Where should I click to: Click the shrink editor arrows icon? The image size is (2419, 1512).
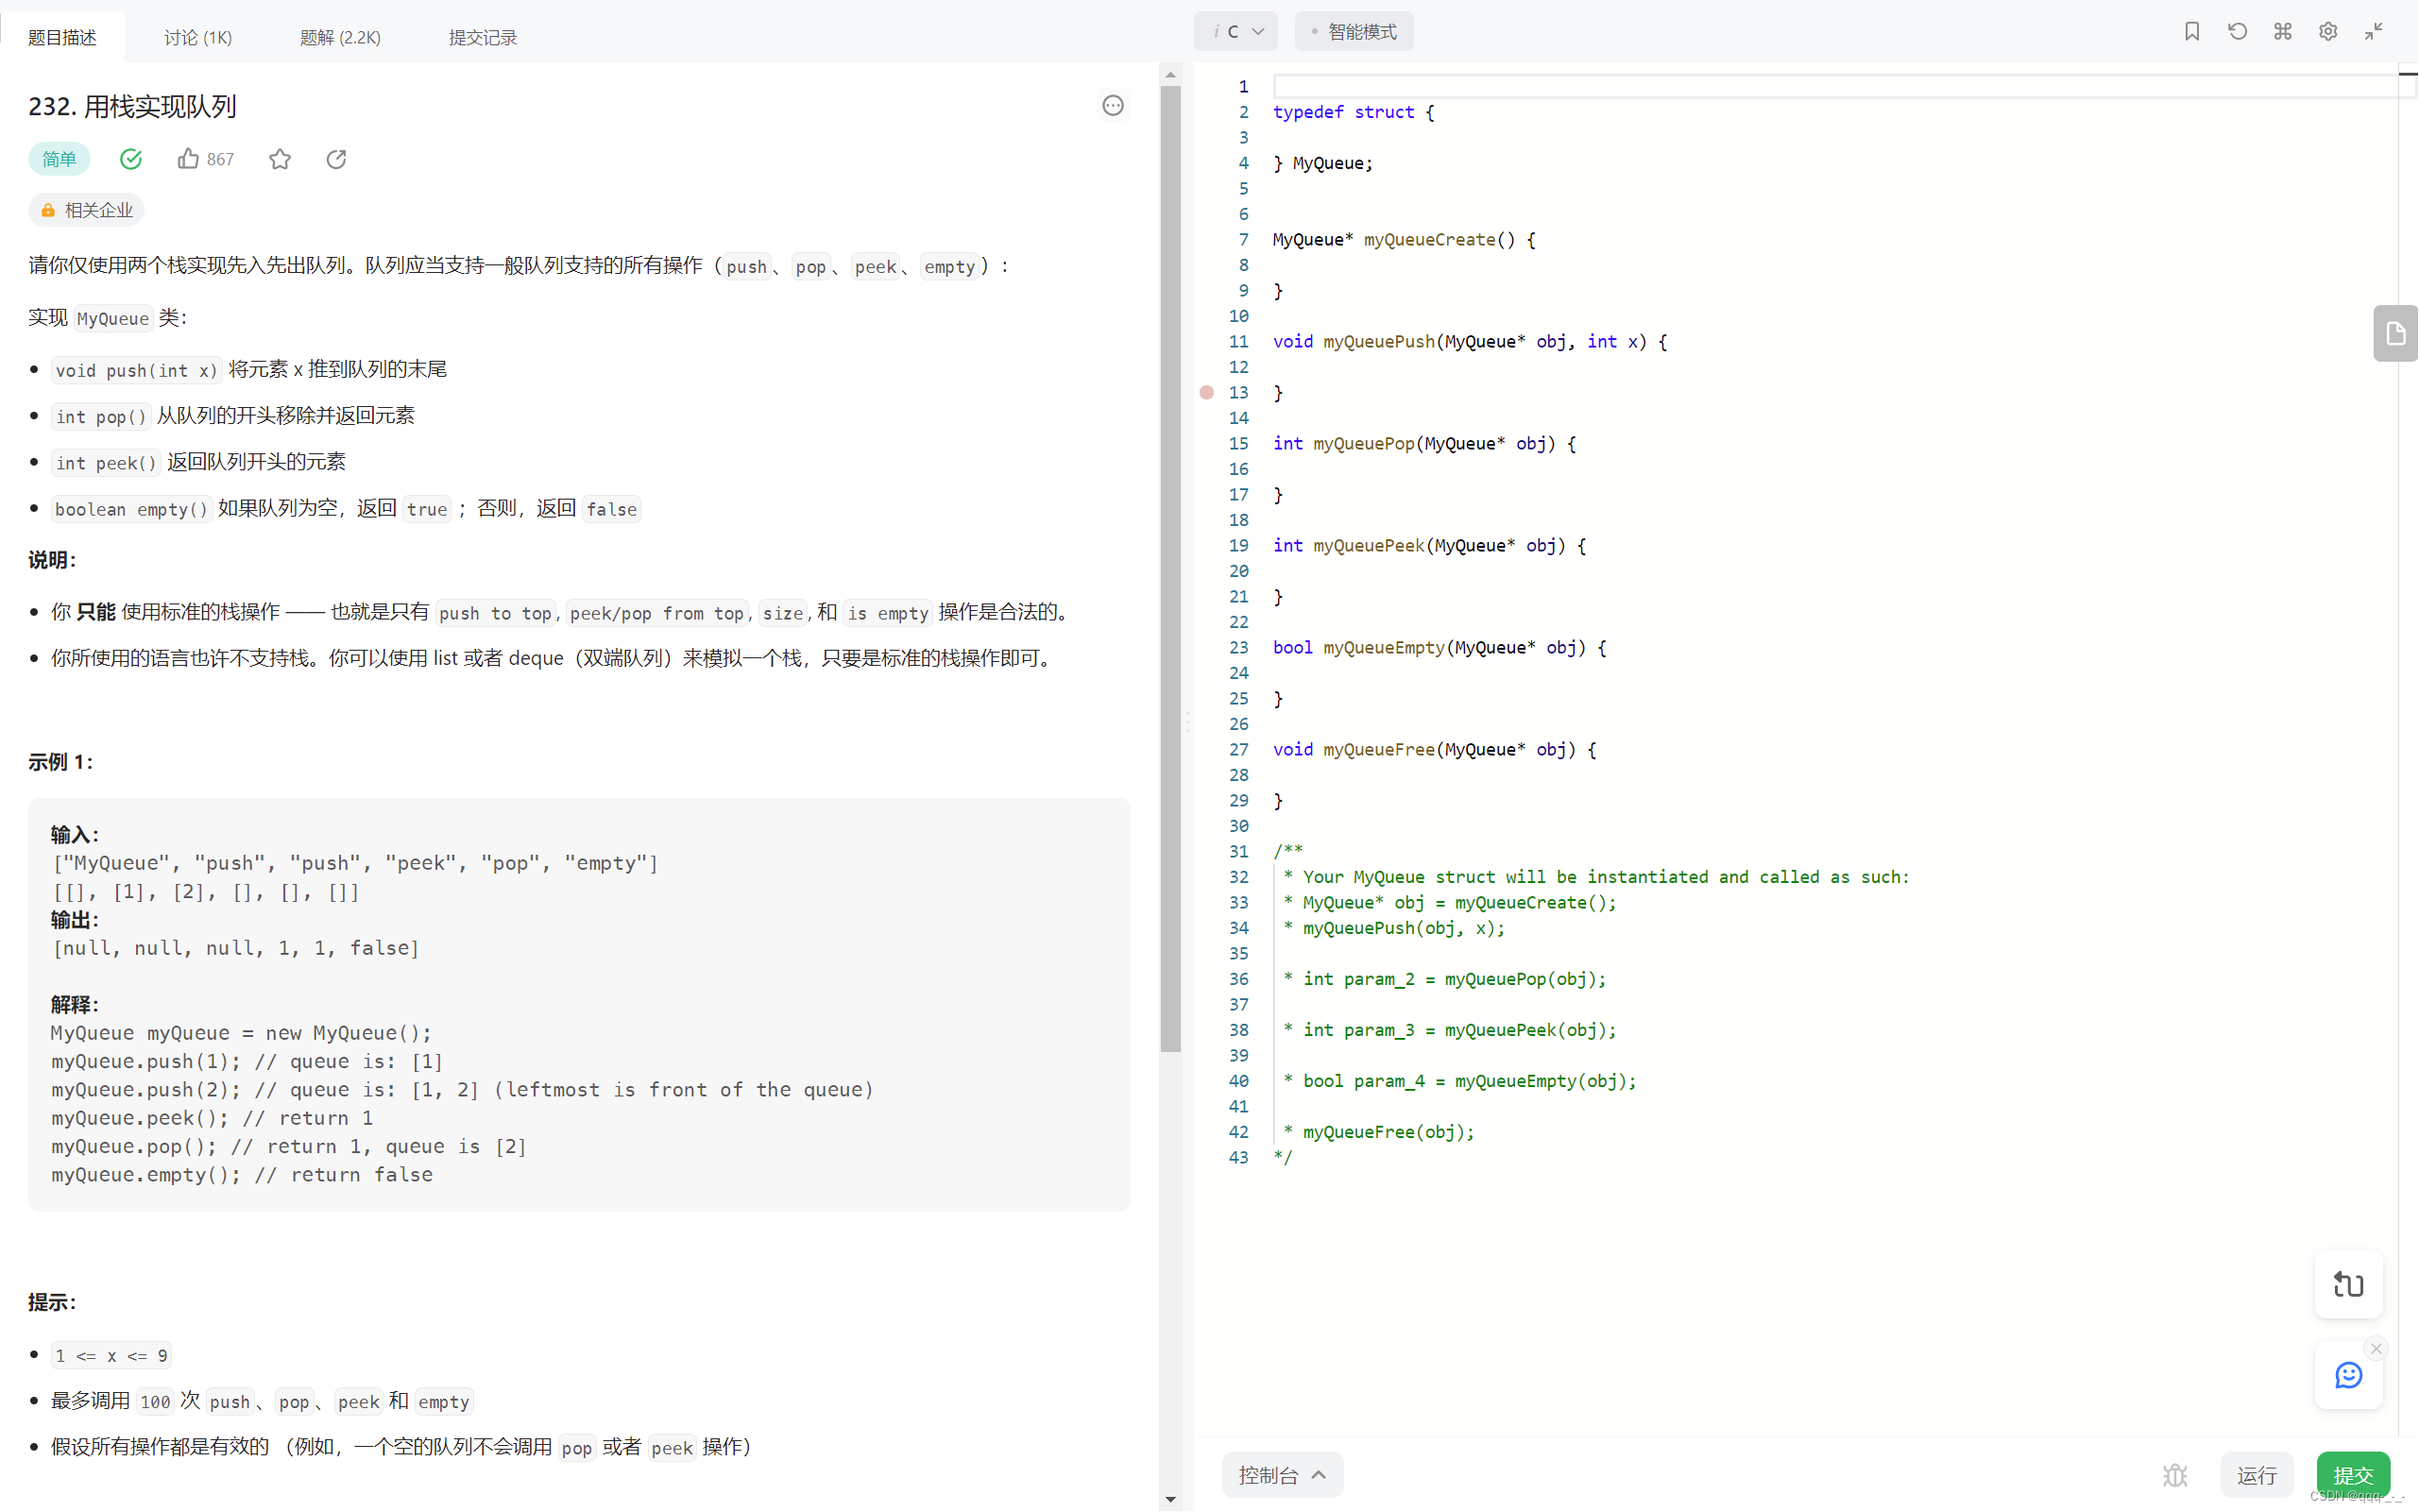(x=2373, y=32)
